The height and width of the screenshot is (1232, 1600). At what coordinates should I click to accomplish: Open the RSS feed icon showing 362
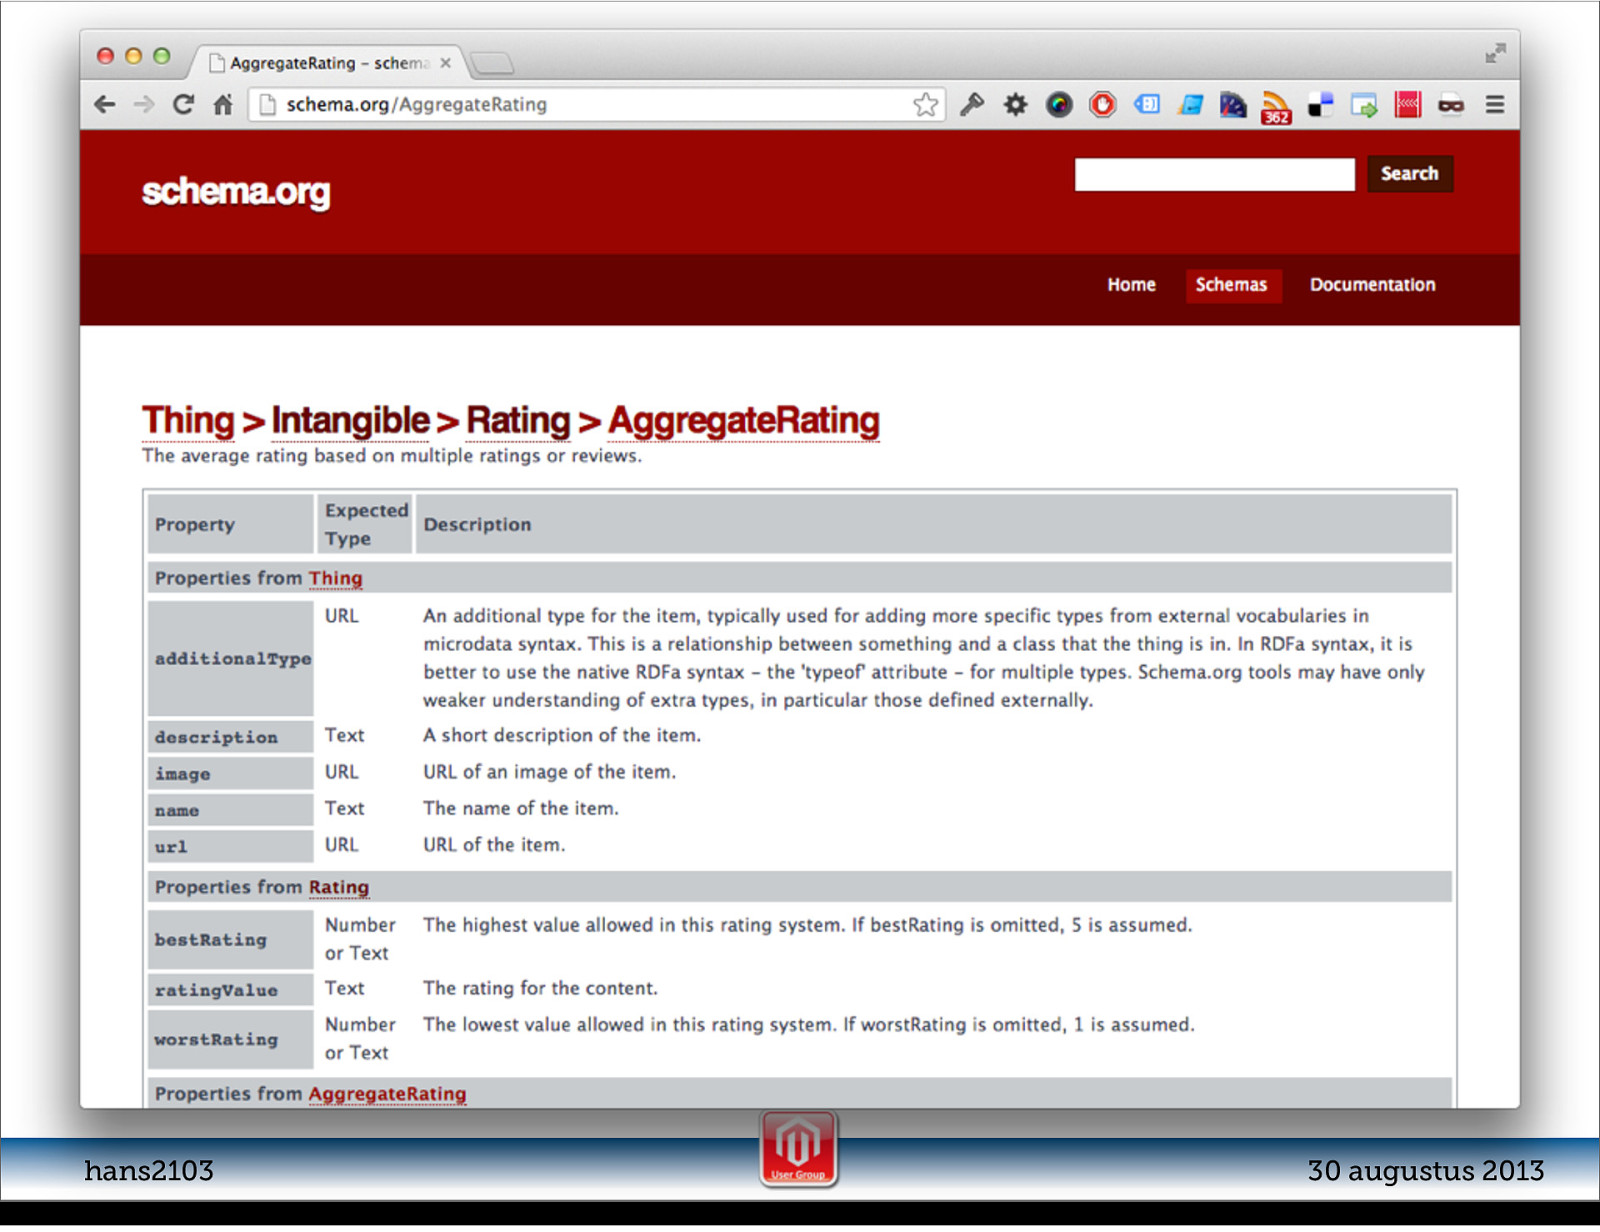pos(1276,107)
